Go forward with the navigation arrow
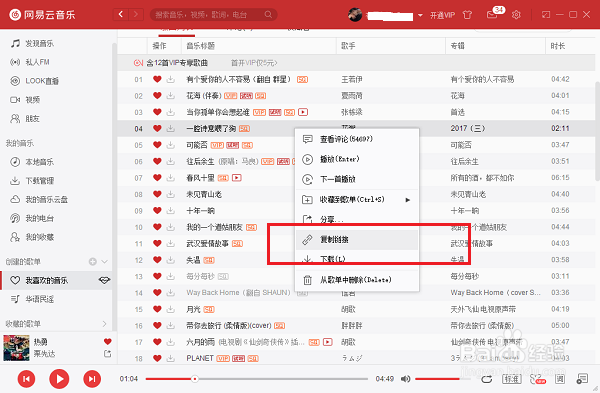 pos(136,15)
